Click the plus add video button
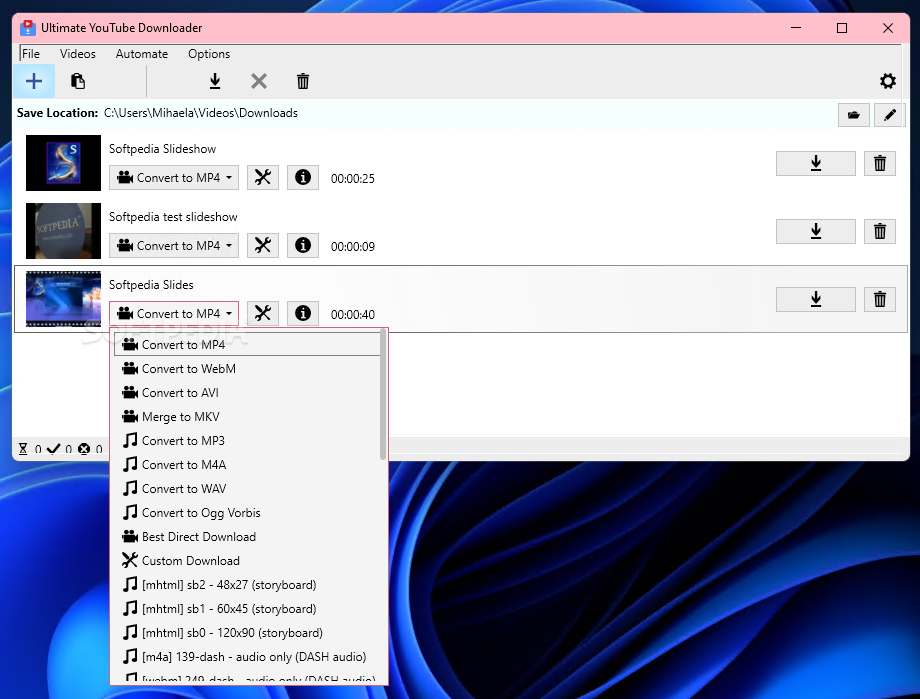This screenshot has width=920, height=699. point(34,81)
